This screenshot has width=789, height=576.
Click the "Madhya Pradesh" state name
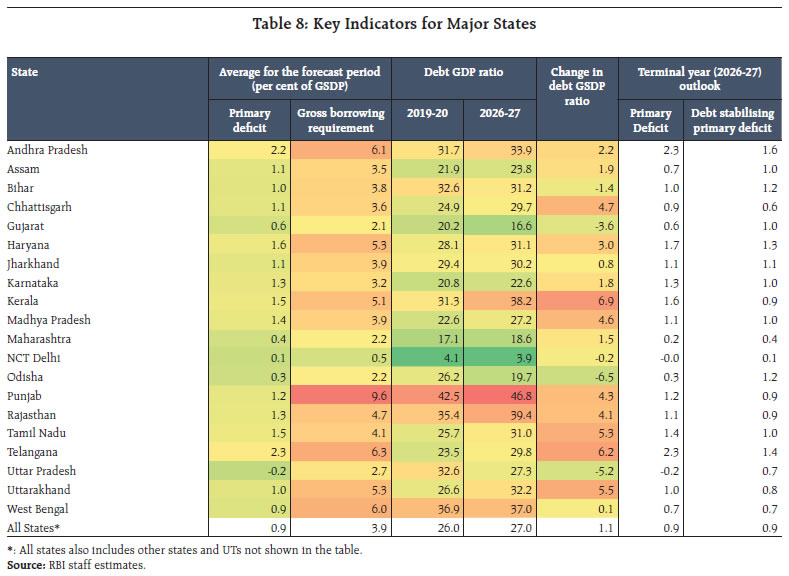48,320
